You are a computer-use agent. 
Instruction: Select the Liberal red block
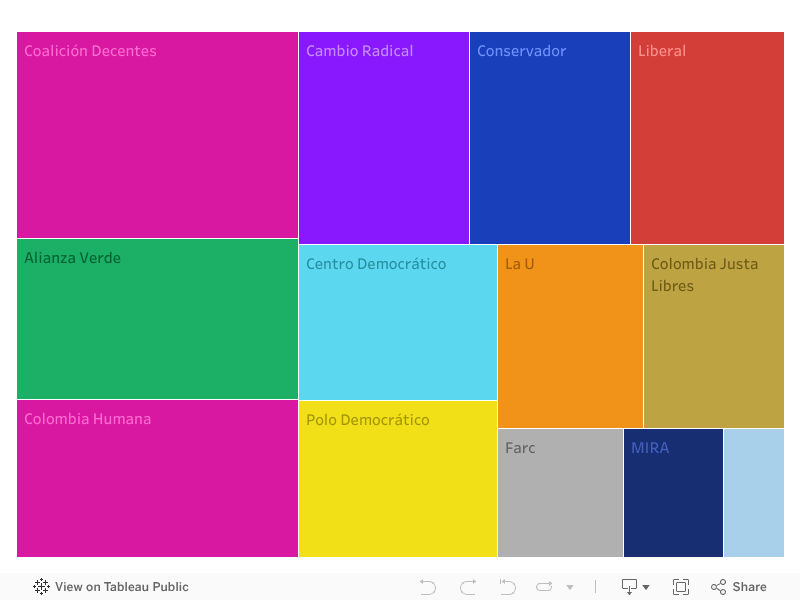click(707, 138)
